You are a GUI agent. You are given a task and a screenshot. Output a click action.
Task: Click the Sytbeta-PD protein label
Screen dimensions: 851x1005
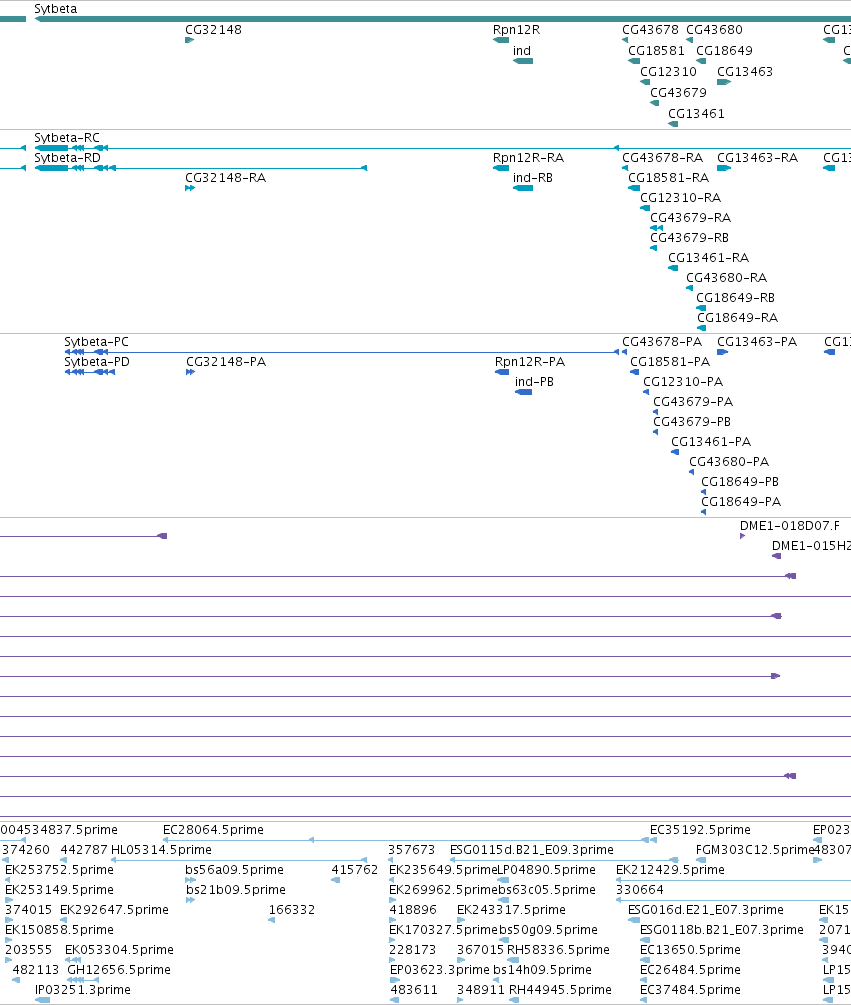pos(97,361)
